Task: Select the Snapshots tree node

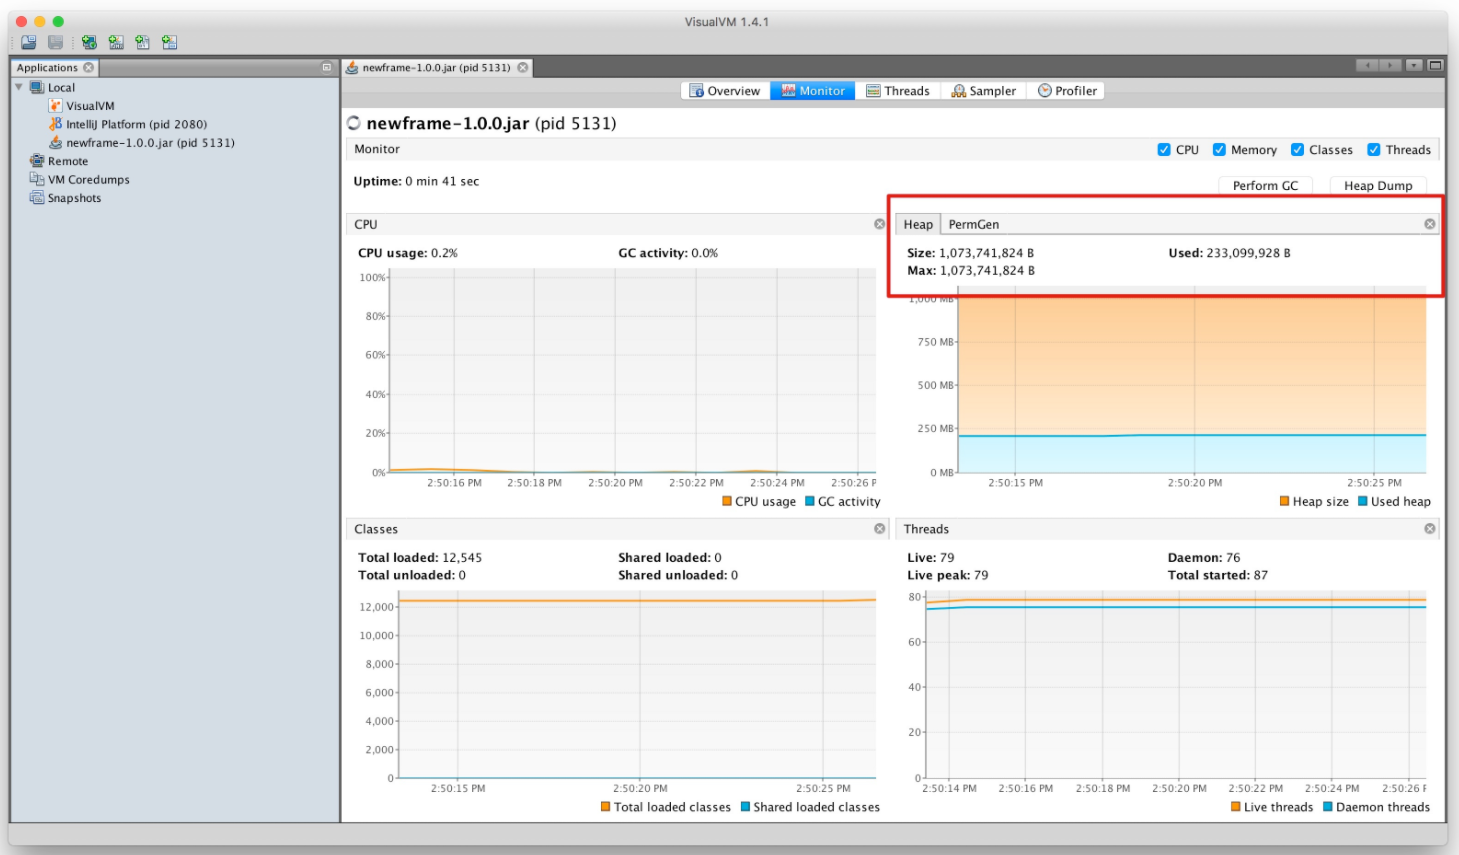Action: pyautogui.click(x=75, y=198)
